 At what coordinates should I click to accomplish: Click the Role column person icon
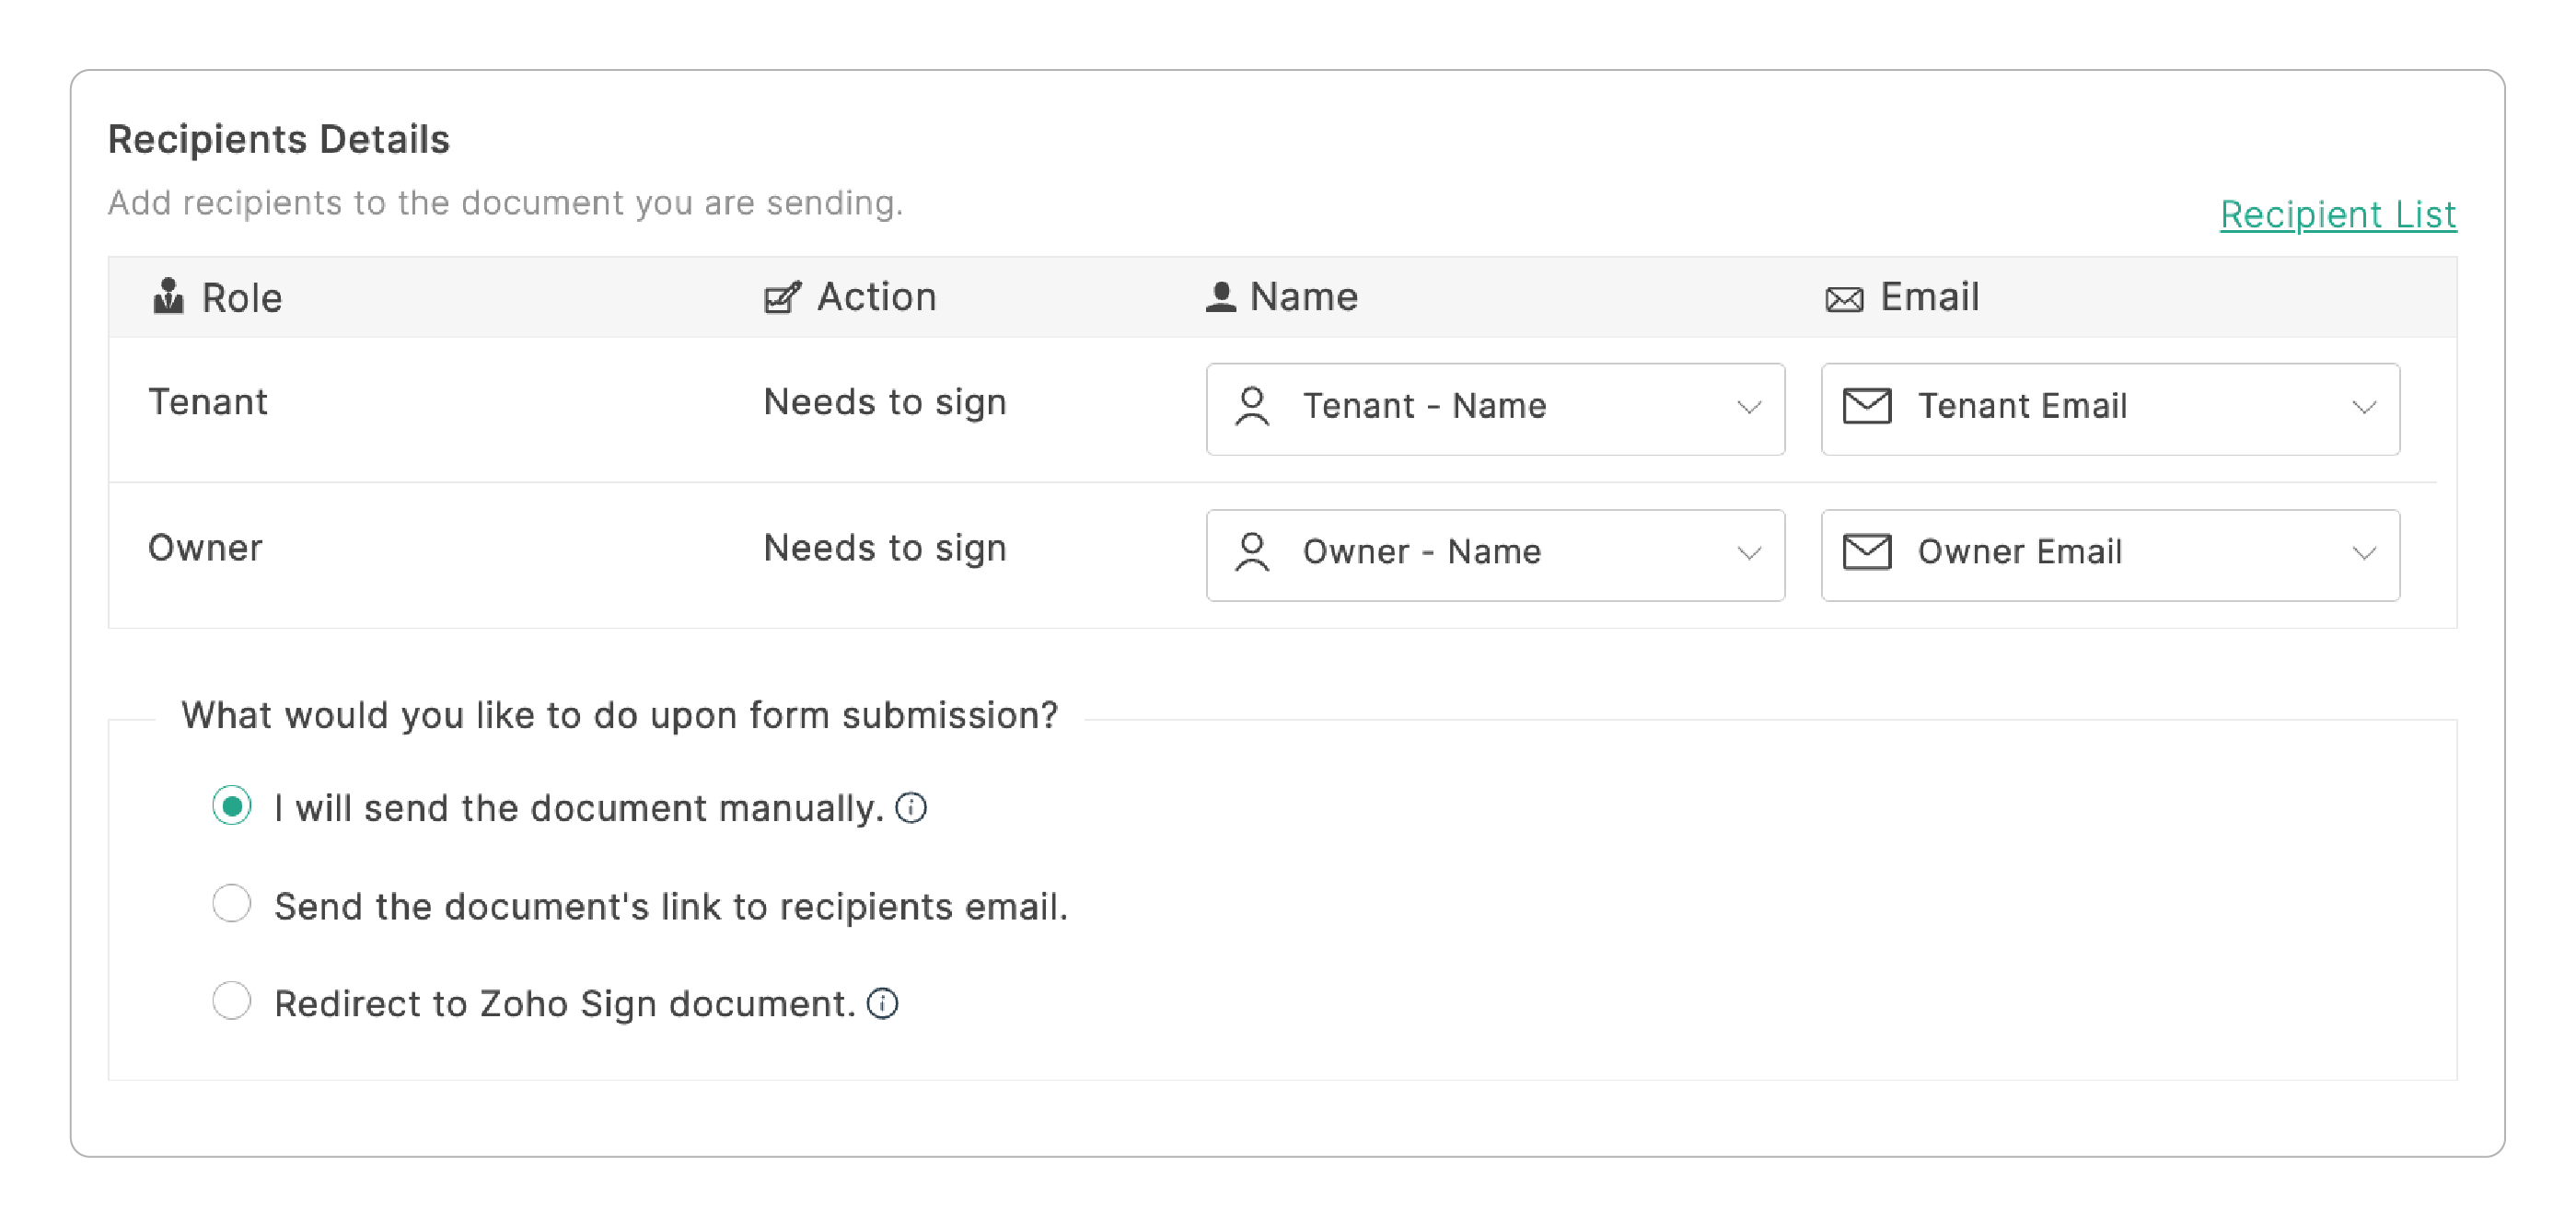[168, 297]
